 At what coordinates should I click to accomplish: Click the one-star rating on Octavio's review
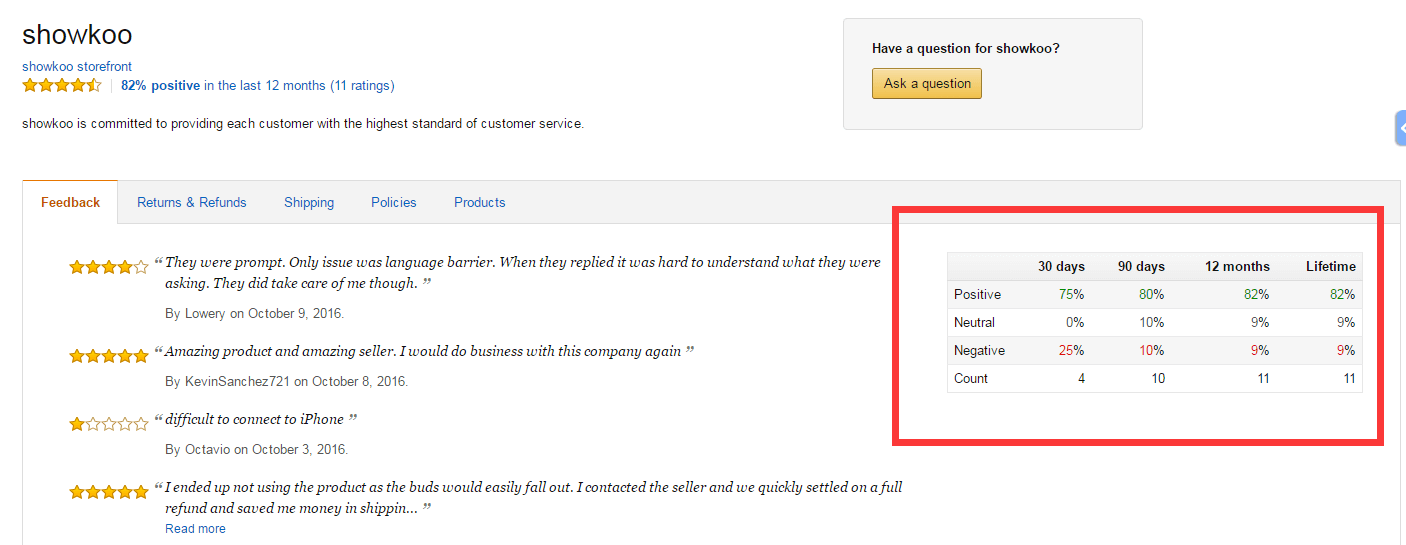pos(109,424)
